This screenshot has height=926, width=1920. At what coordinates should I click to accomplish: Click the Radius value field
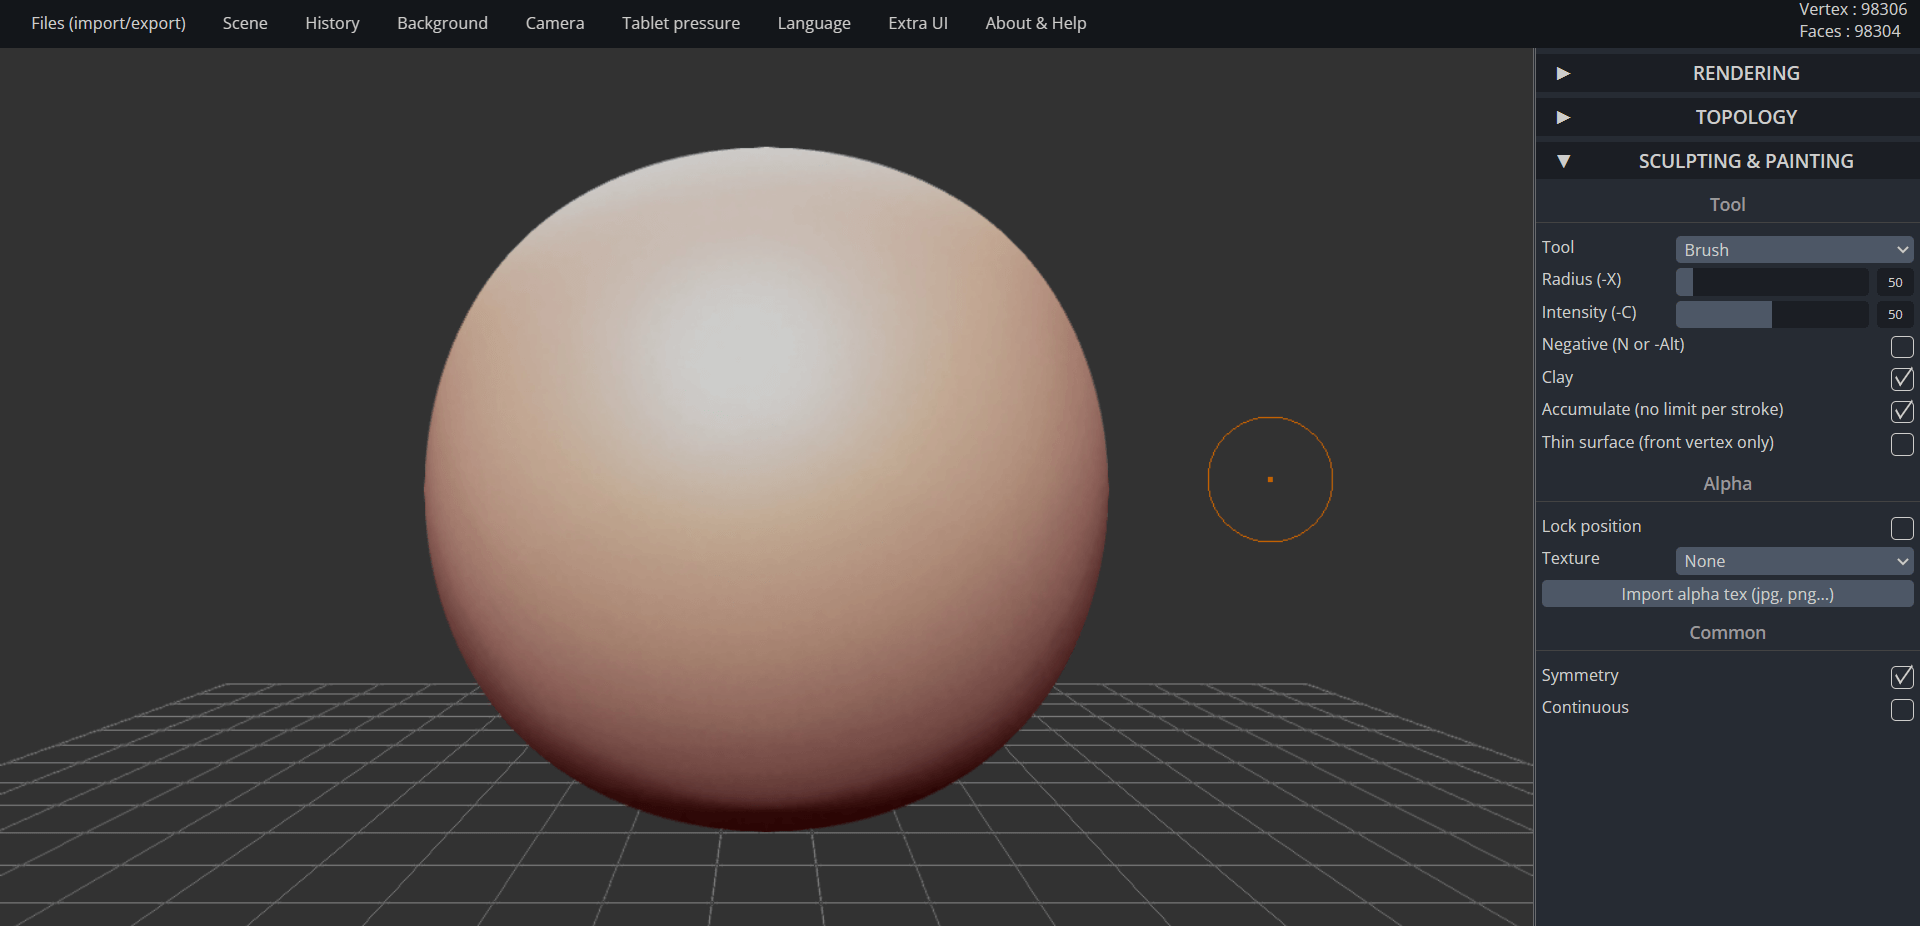(x=1895, y=282)
